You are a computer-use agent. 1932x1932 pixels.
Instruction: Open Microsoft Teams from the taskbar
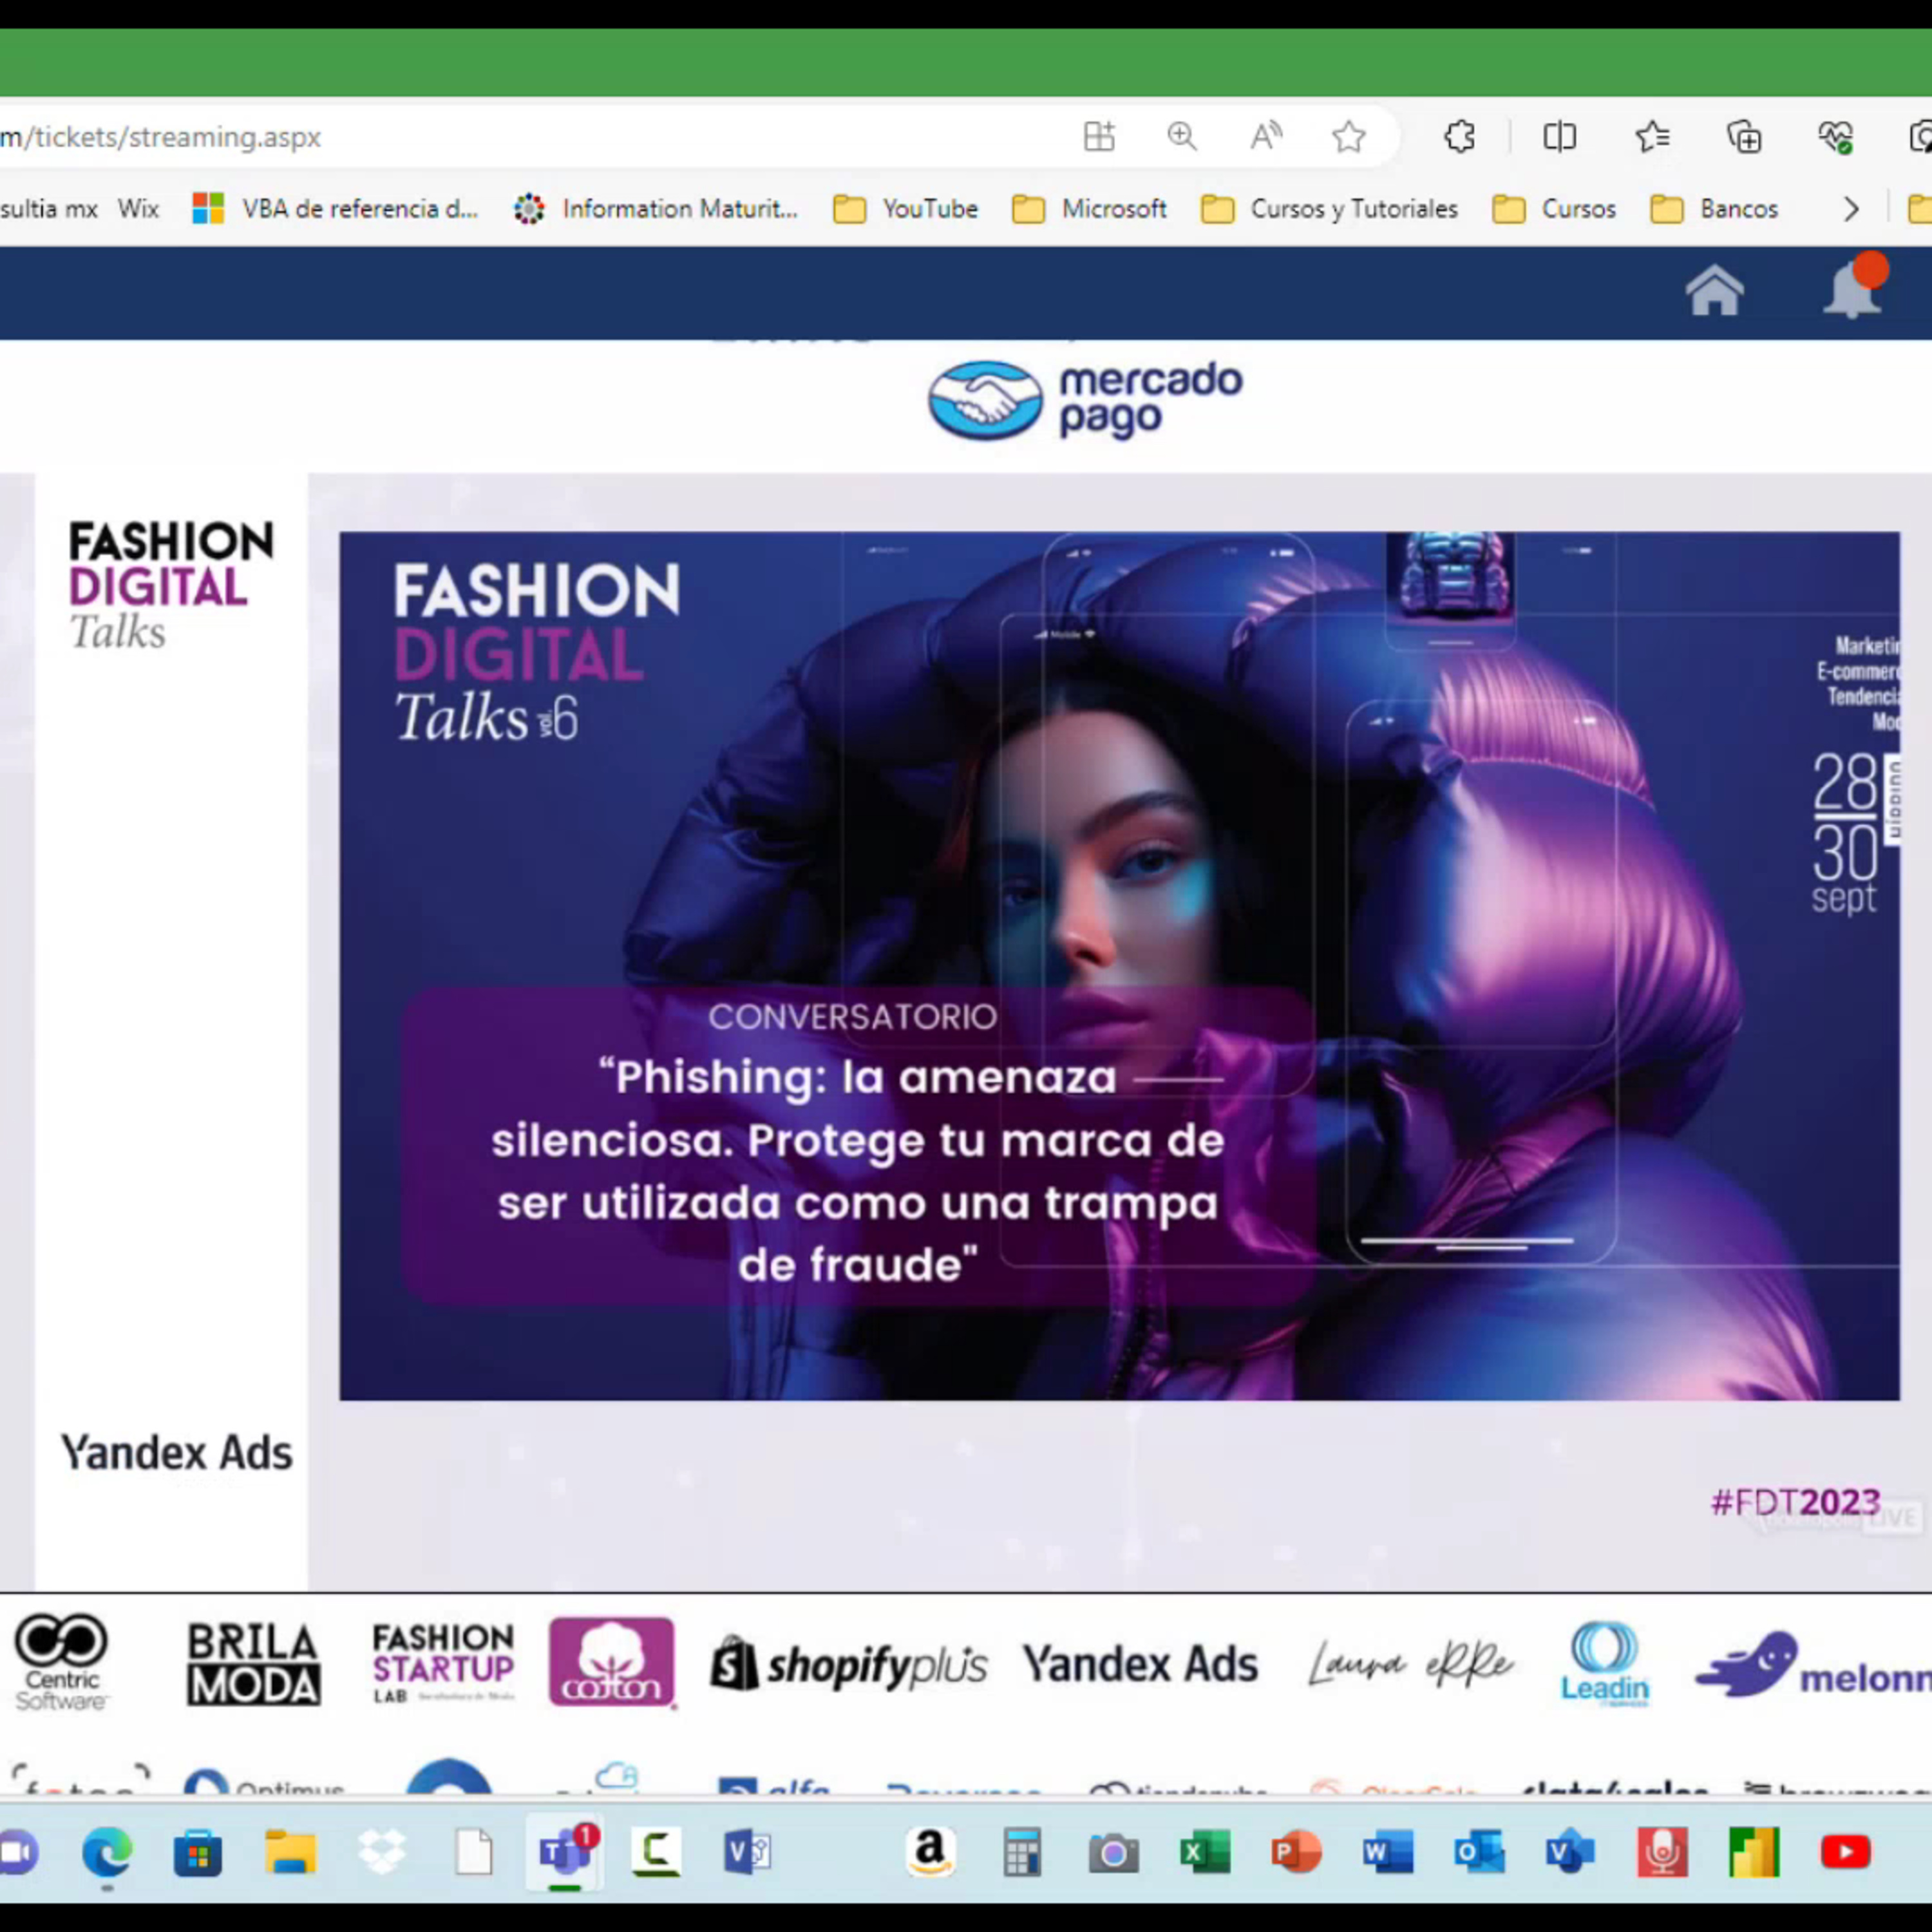tap(565, 1853)
